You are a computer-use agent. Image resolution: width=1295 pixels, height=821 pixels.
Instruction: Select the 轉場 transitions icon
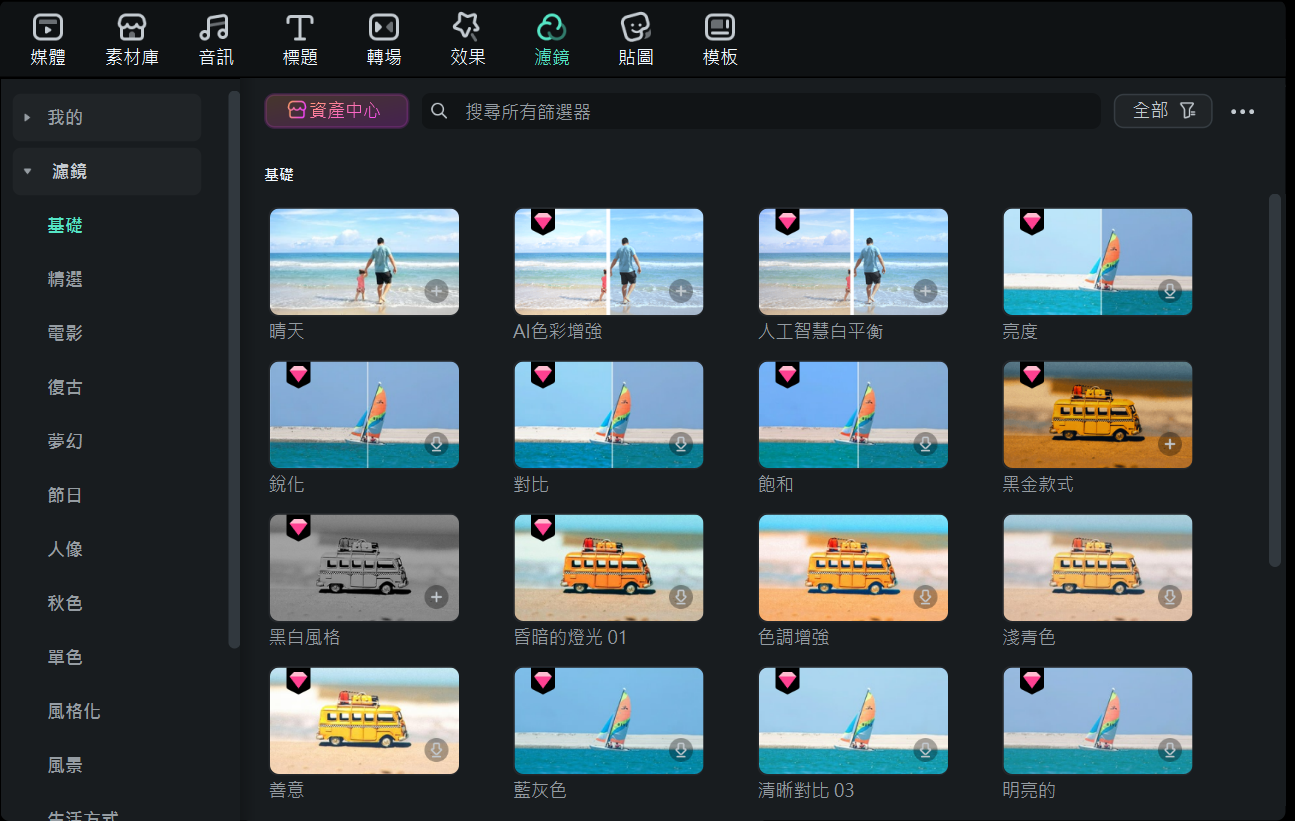click(384, 28)
